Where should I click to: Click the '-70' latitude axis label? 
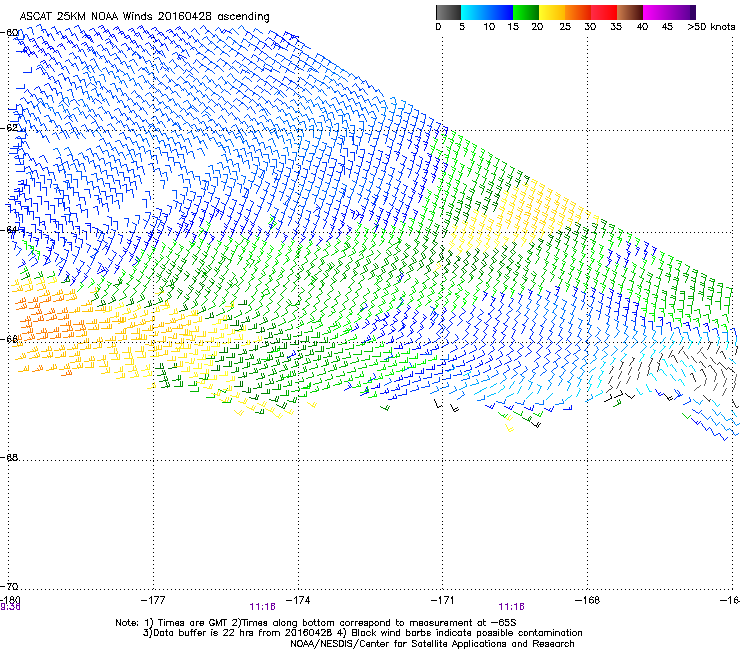pos(9,586)
